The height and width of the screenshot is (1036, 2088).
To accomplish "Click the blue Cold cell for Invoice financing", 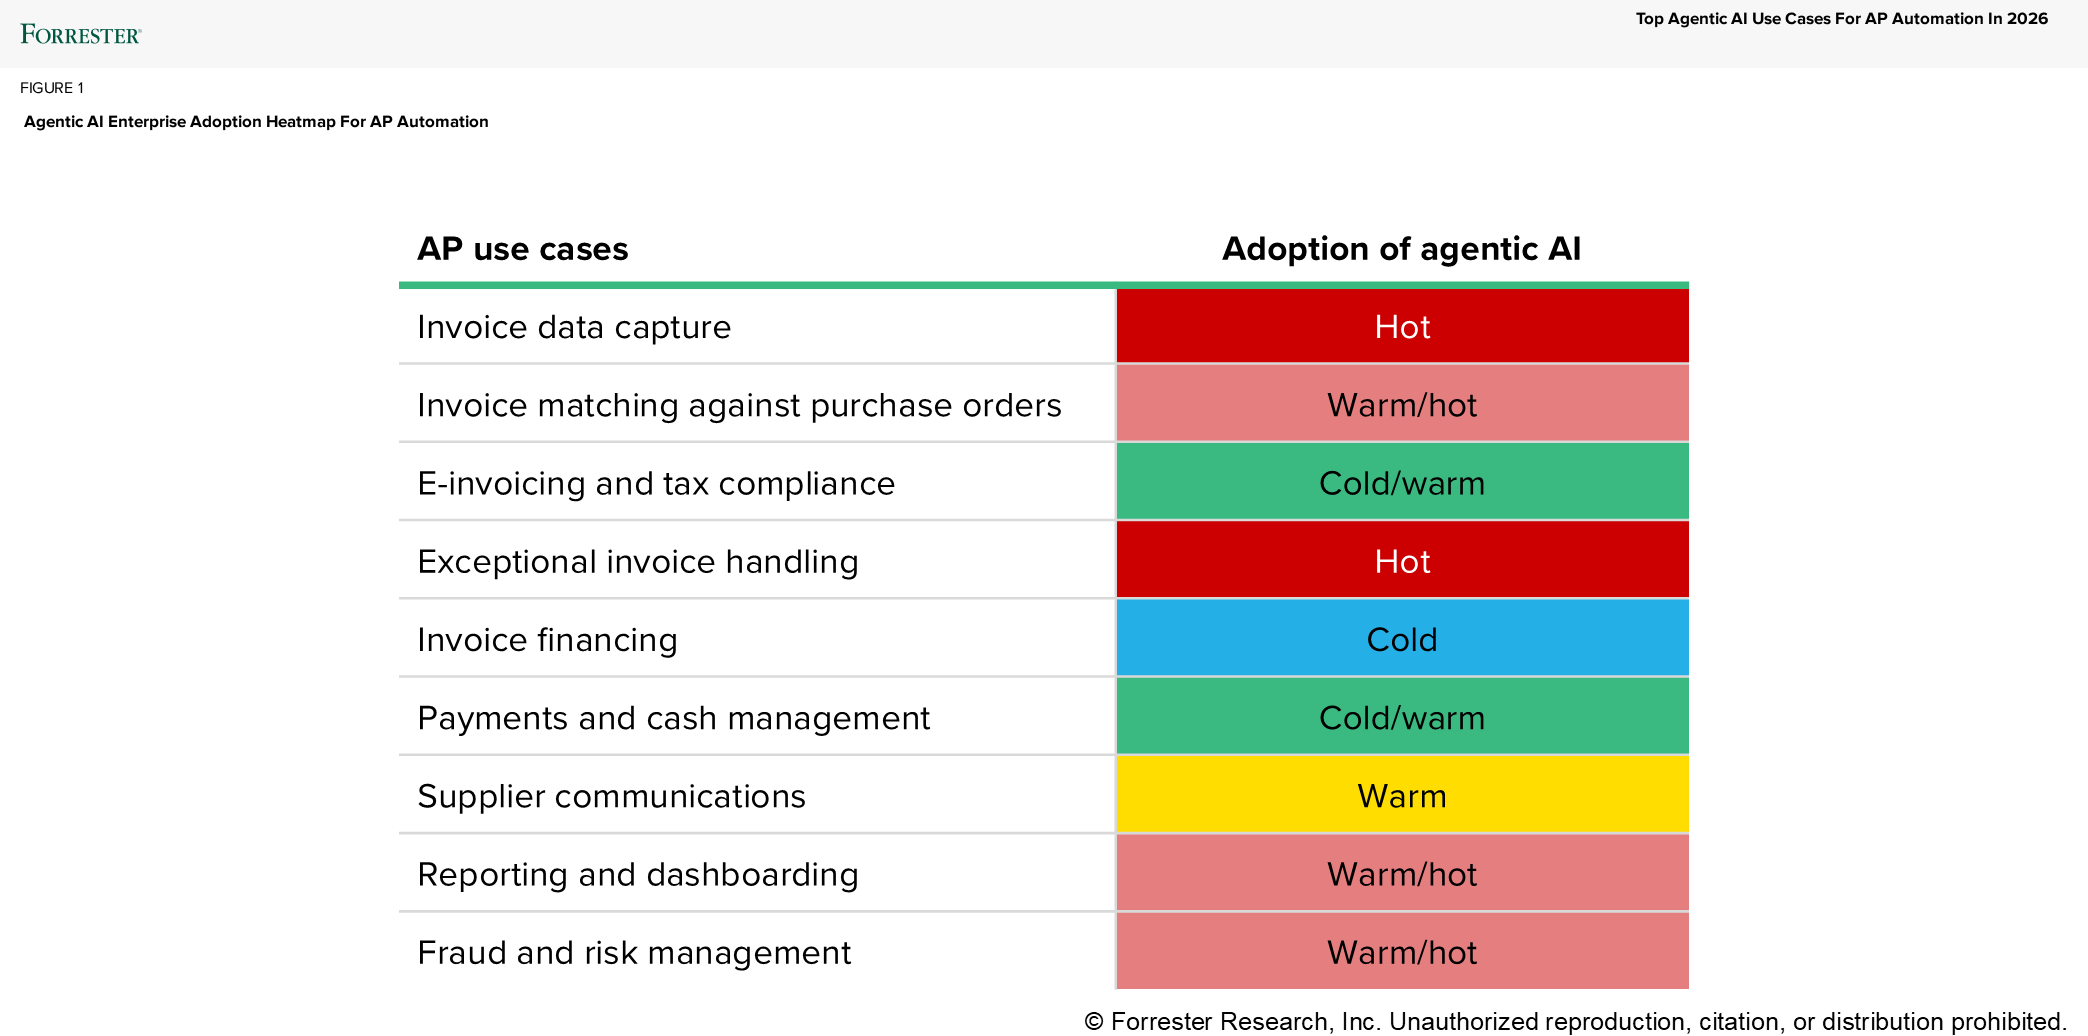I will [1402, 639].
